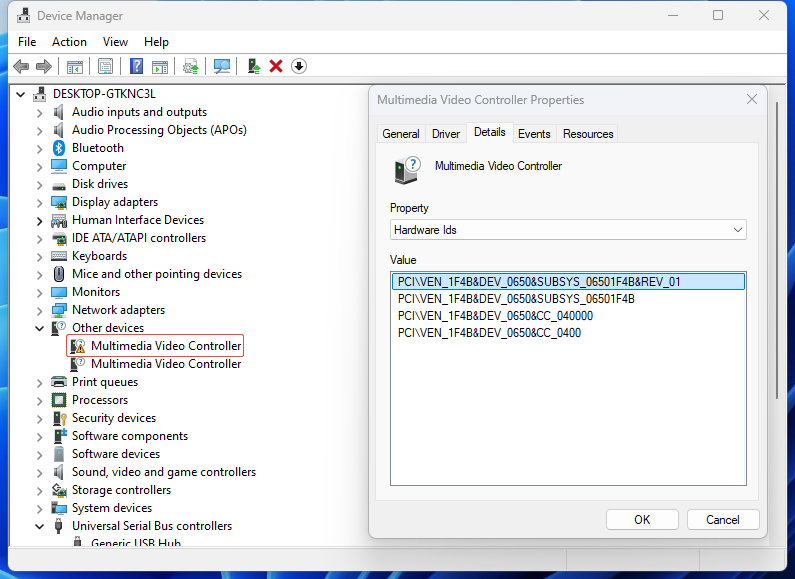Screen dimensions: 795x579
Task: Open the Events tab
Action: pyautogui.click(x=534, y=134)
